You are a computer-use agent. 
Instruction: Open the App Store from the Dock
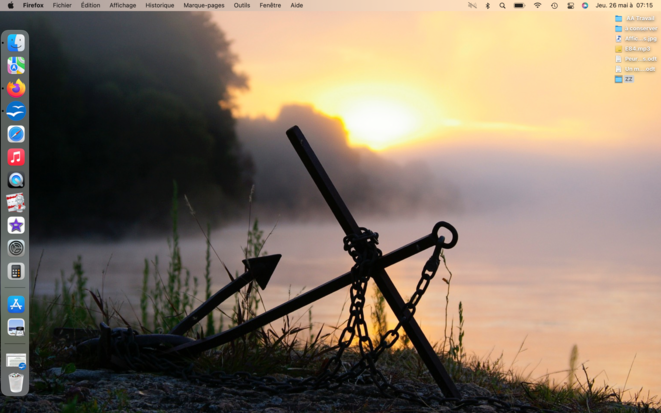pyautogui.click(x=16, y=304)
